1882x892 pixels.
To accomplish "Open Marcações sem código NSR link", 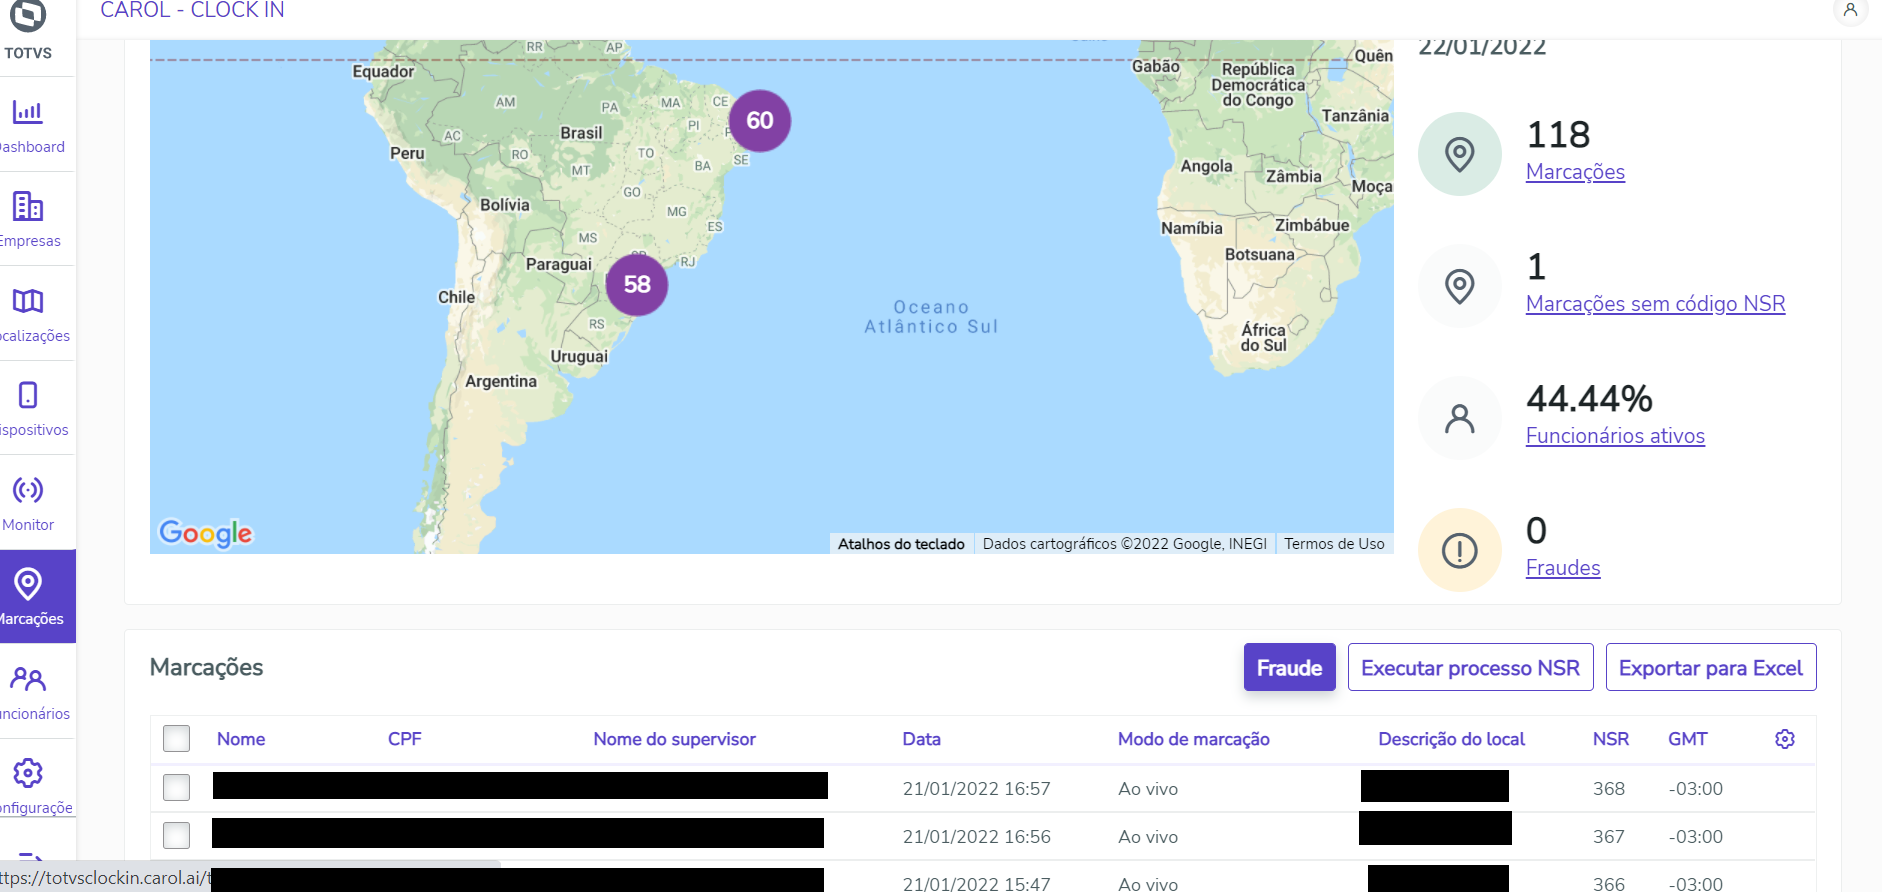I will click(1655, 304).
